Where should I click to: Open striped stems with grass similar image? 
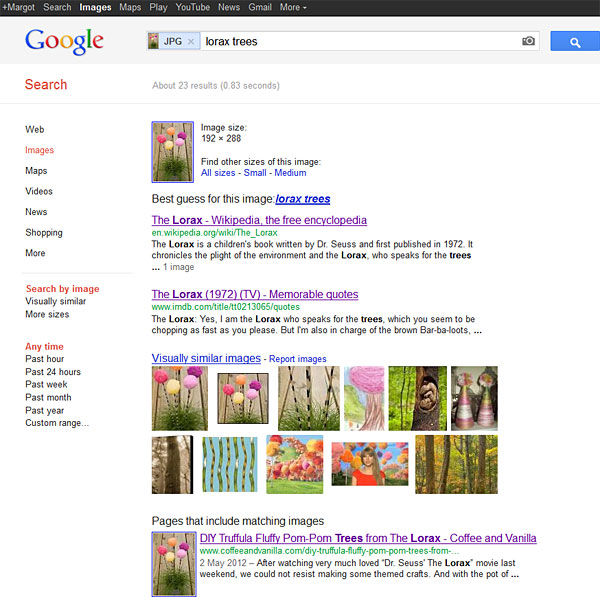(309, 398)
